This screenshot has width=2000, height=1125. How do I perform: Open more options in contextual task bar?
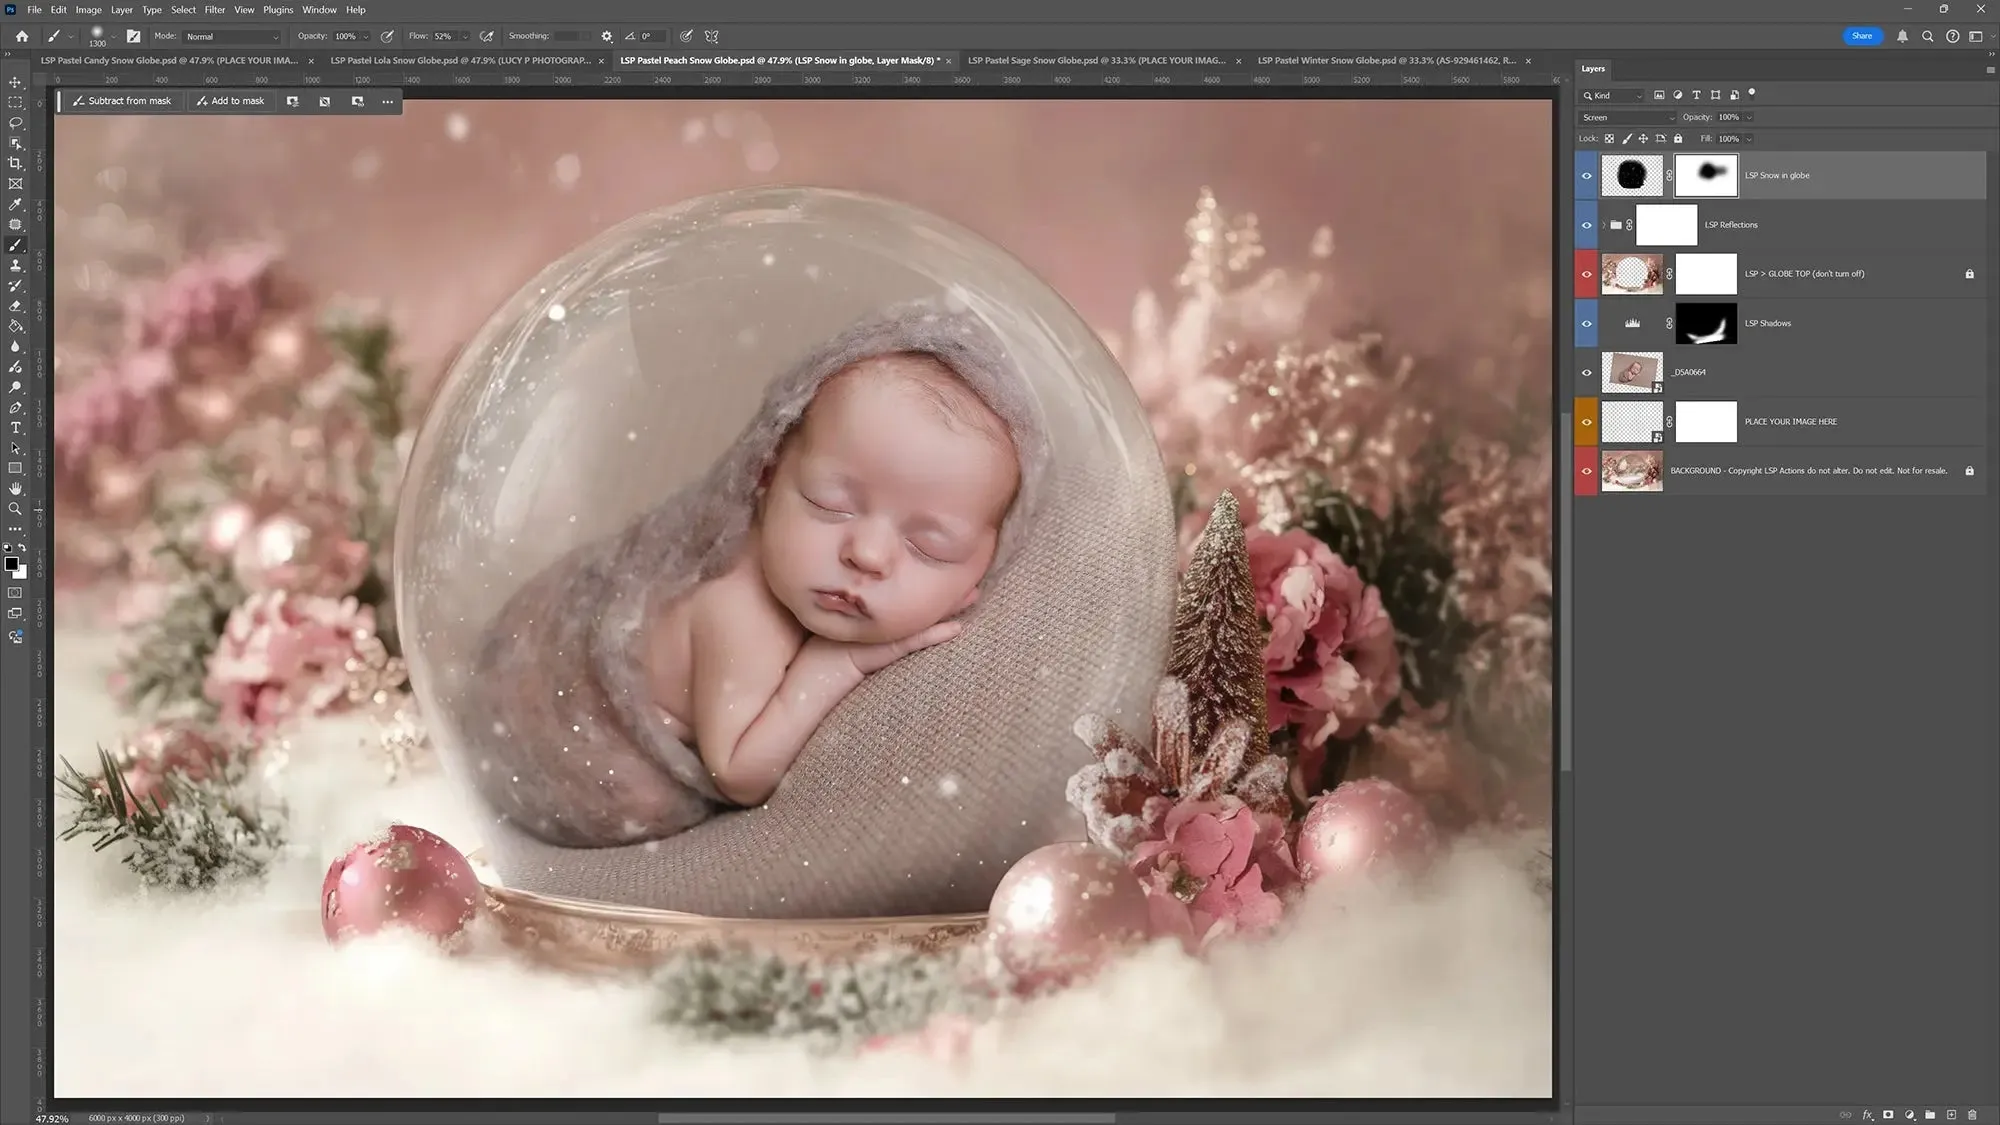[x=388, y=101]
